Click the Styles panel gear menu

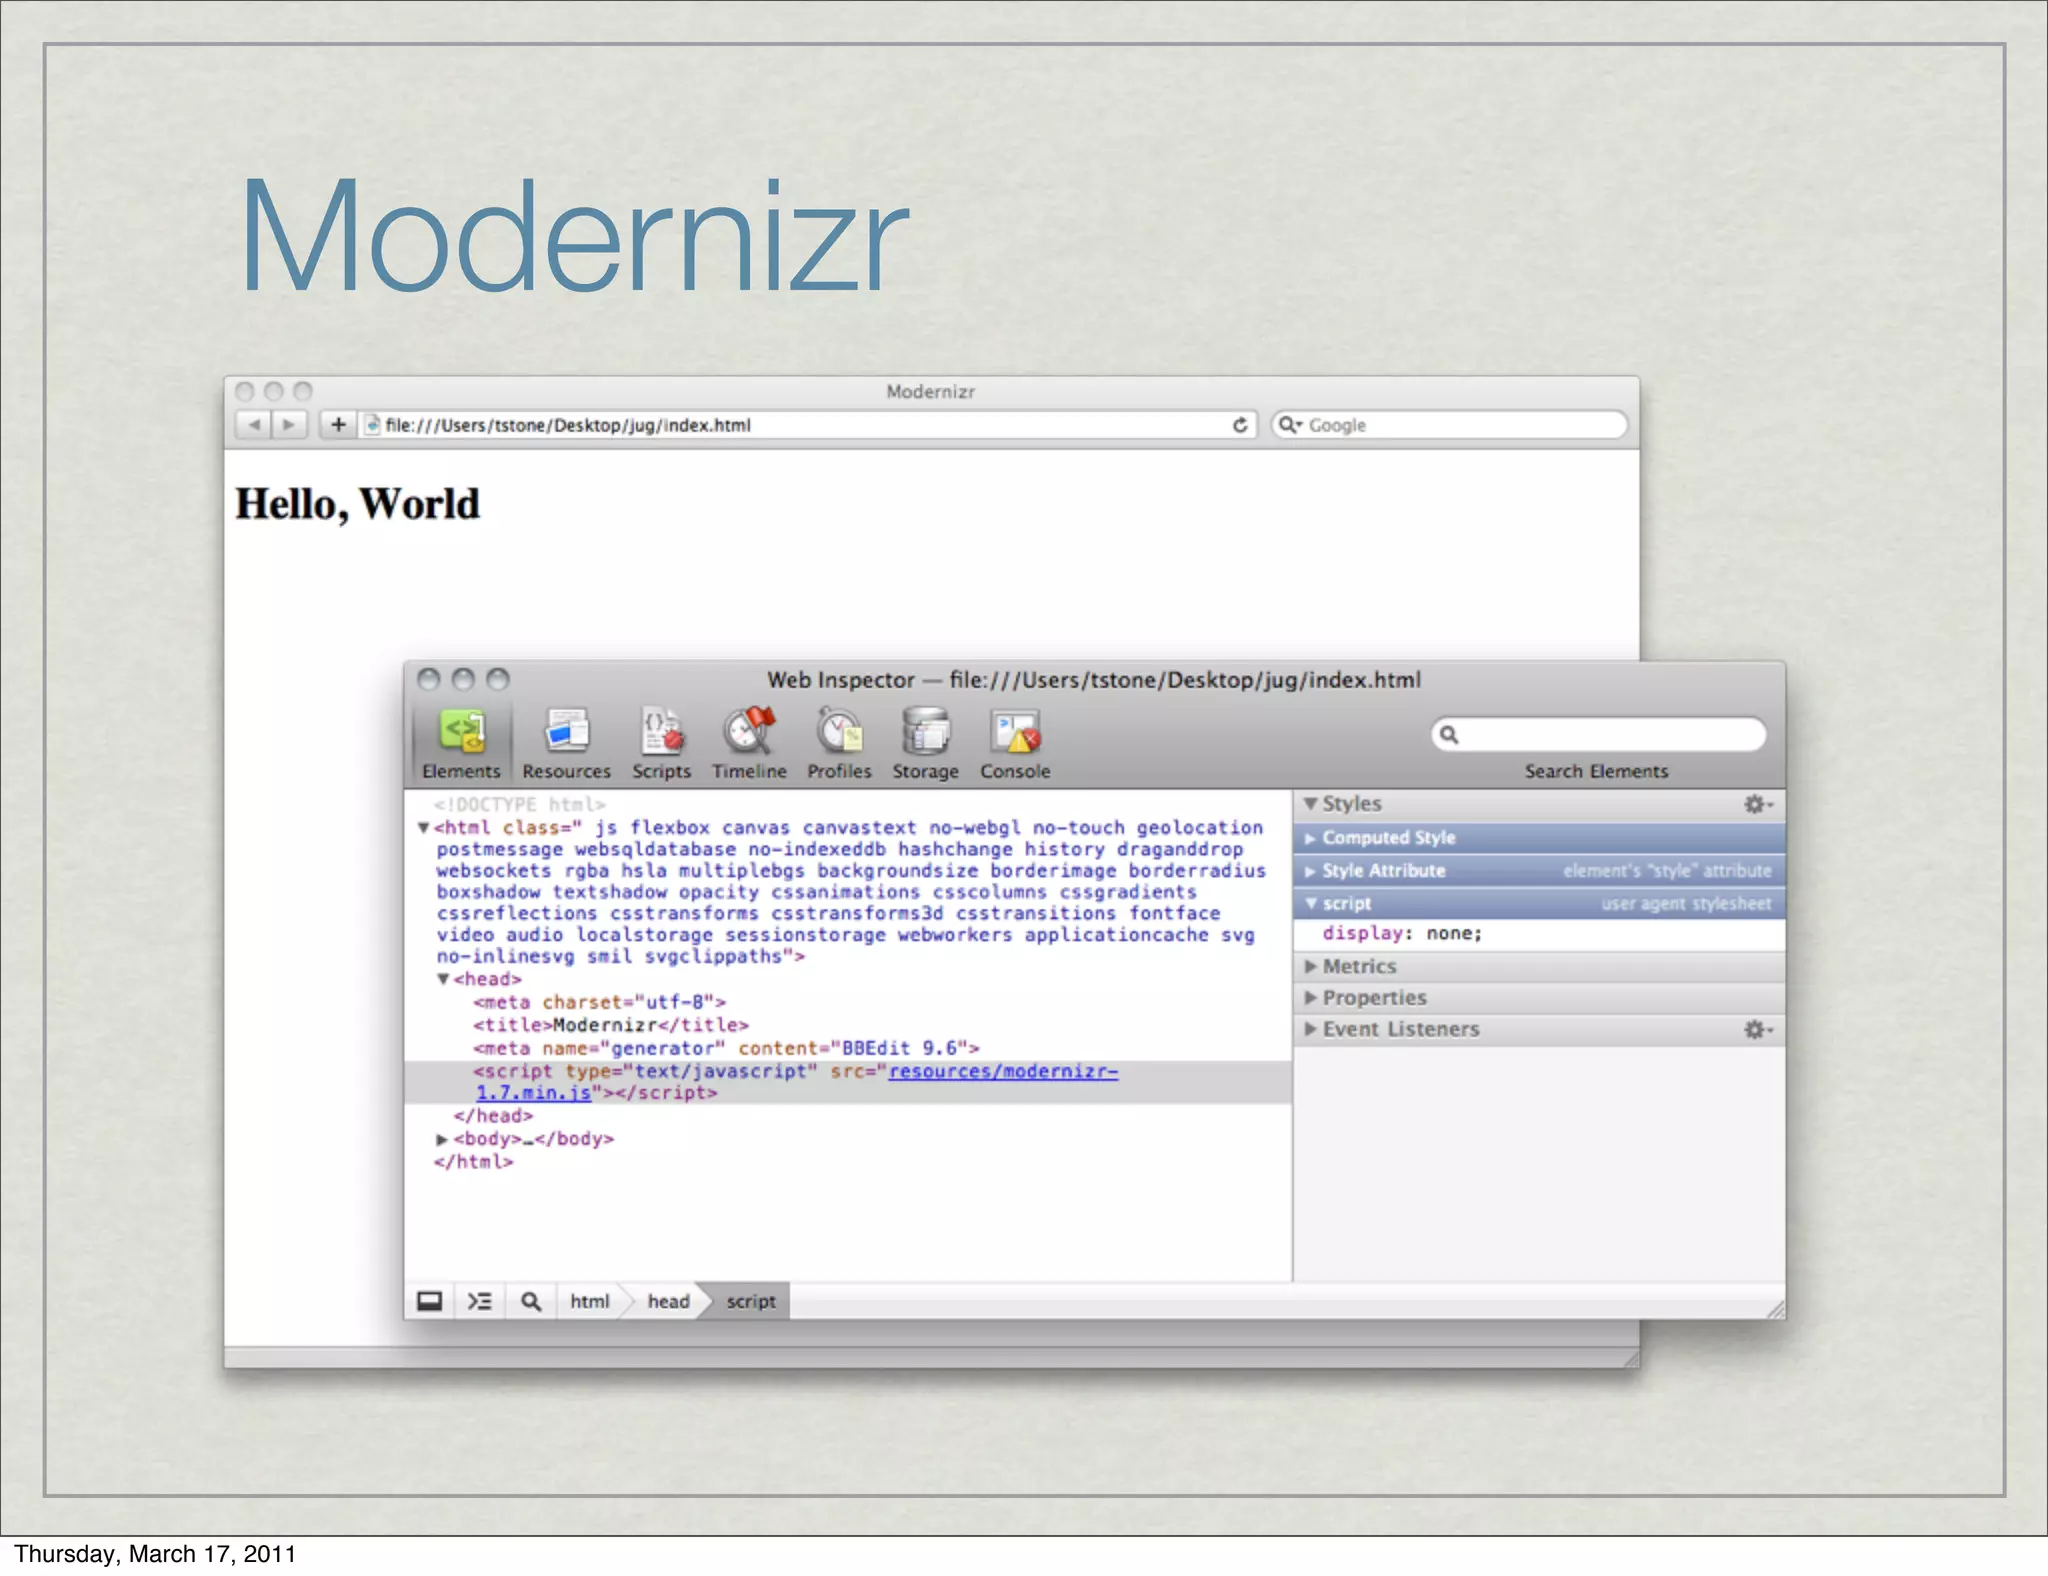pyautogui.click(x=1757, y=804)
